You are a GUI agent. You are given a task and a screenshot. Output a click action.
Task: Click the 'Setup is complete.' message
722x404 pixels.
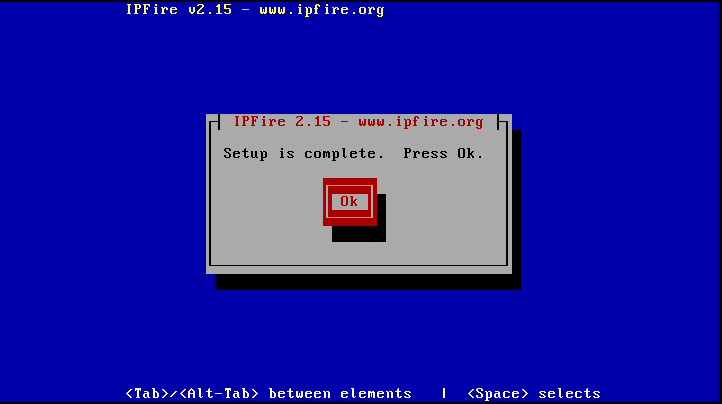pyautogui.click(x=303, y=153)
